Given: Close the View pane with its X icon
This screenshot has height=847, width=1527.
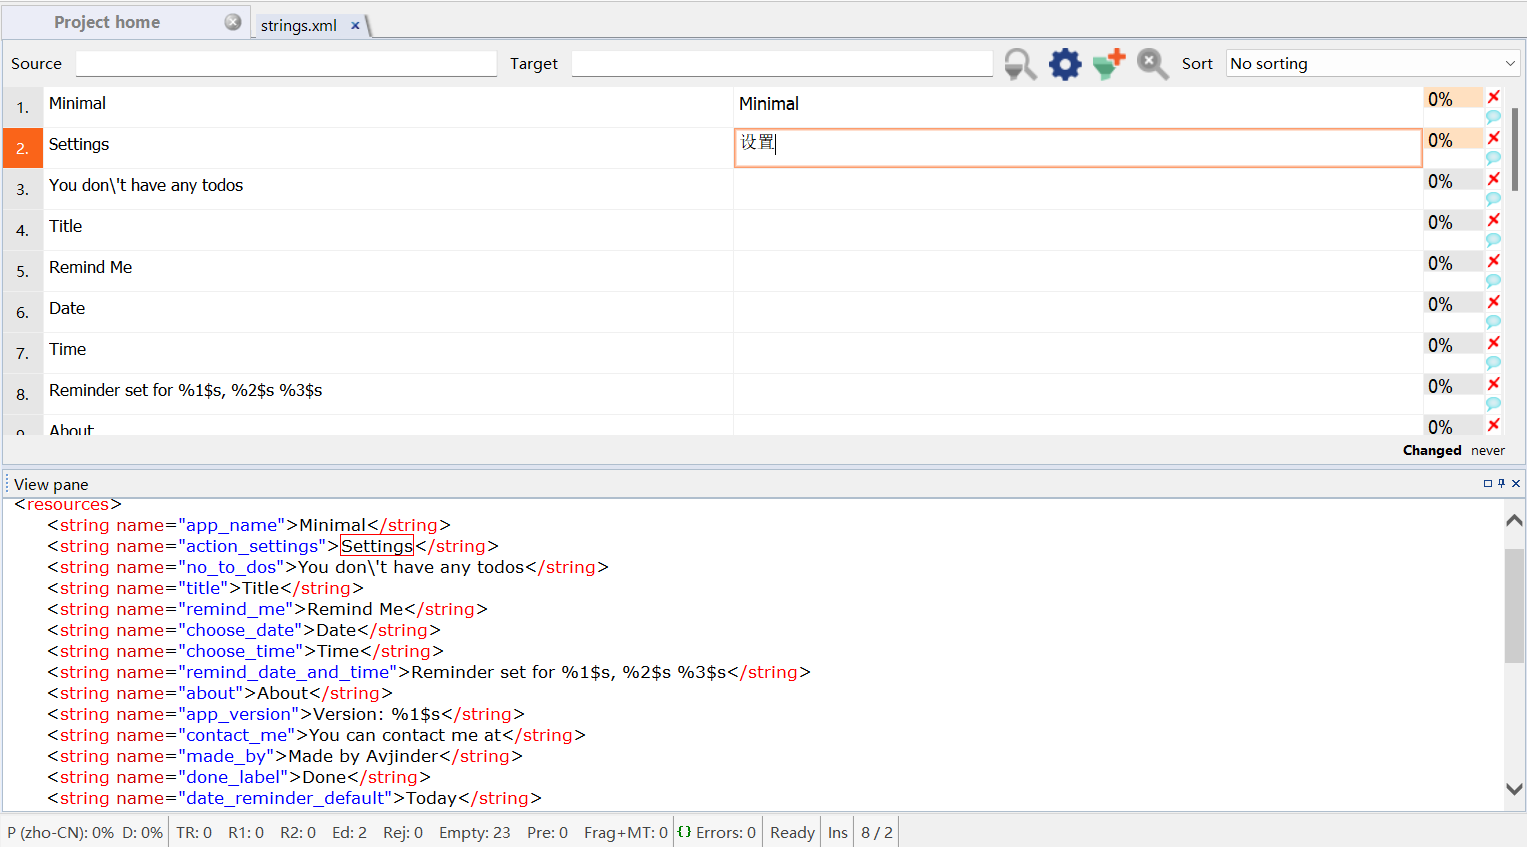Looking at the screenshot, I should coord(1516,483).
